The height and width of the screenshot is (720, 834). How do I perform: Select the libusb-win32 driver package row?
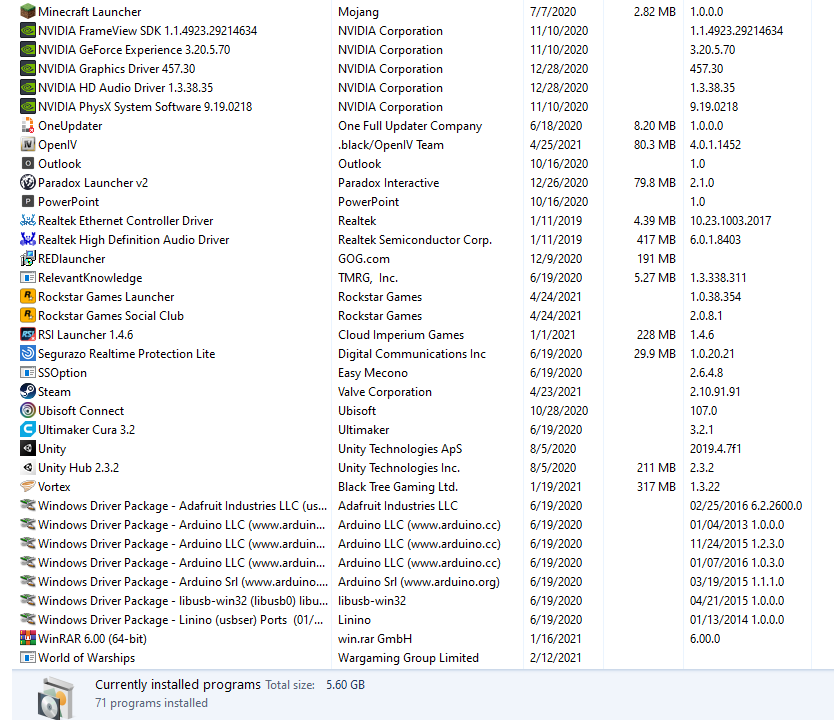coord(183,600)
